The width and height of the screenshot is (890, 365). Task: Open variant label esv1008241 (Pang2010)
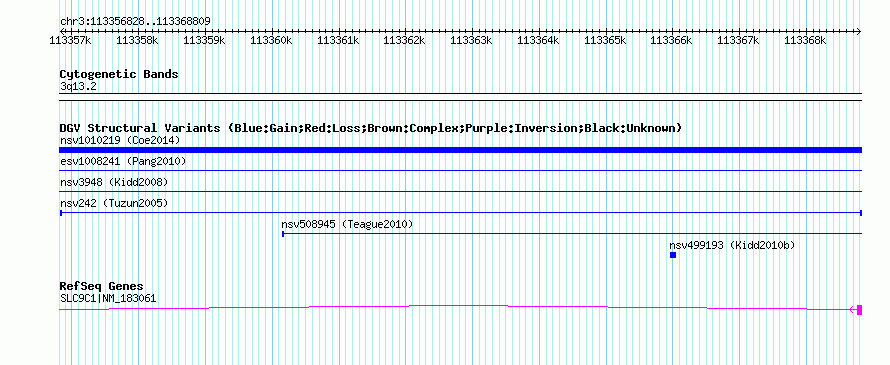[123, 161]
